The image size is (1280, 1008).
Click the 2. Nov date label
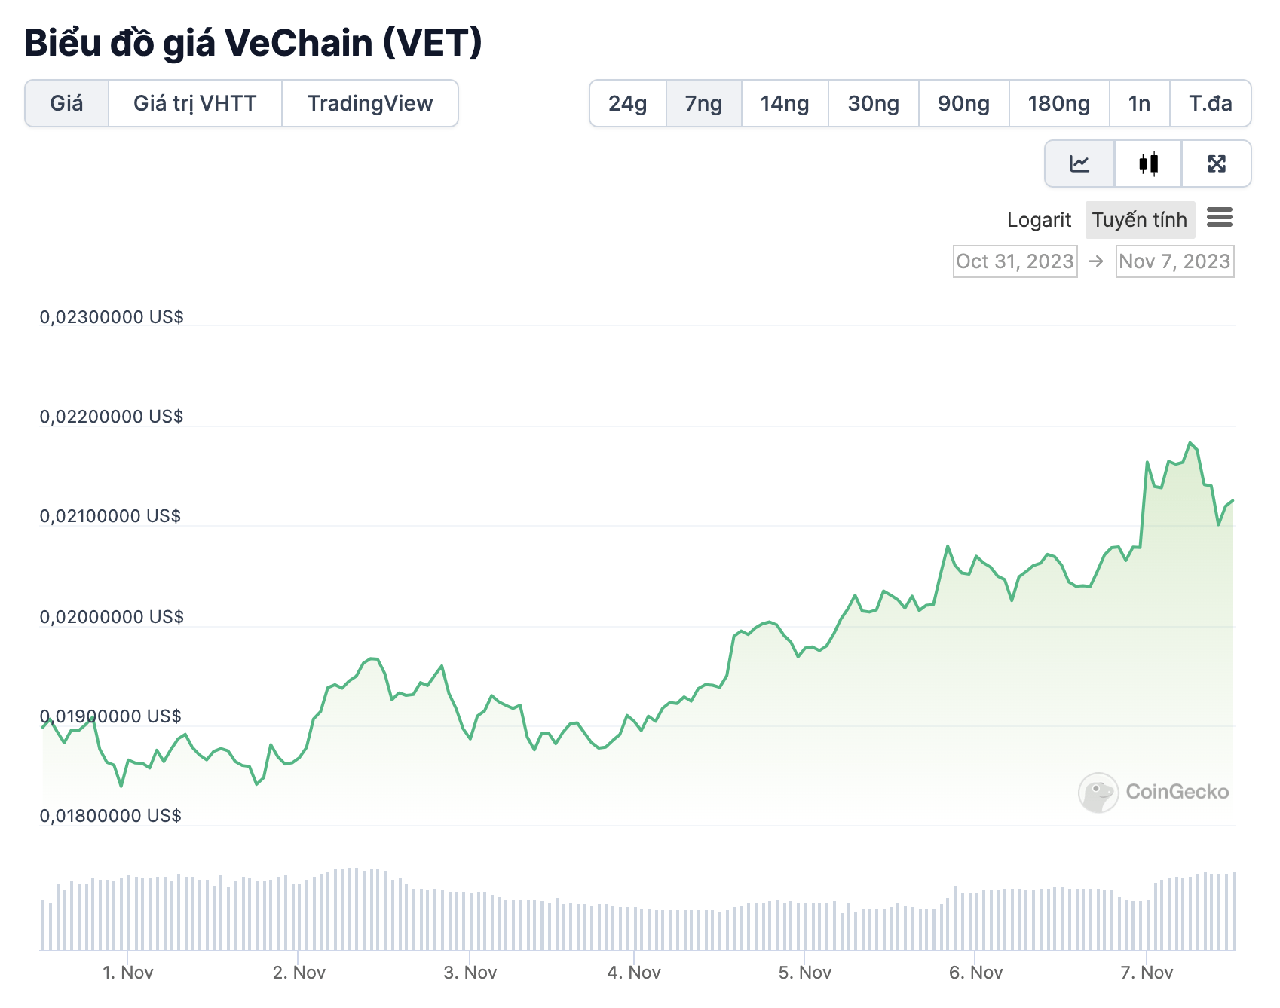click(299, 972)
